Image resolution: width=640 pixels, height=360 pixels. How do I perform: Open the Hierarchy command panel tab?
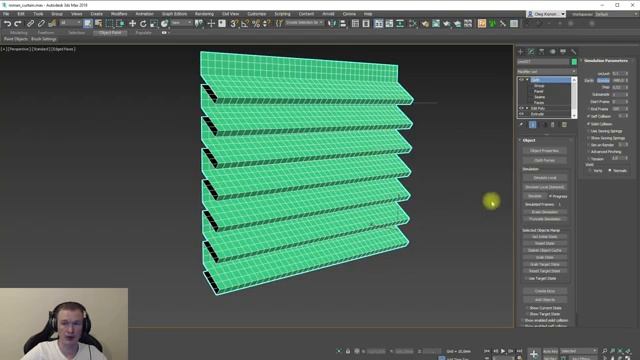542,51
